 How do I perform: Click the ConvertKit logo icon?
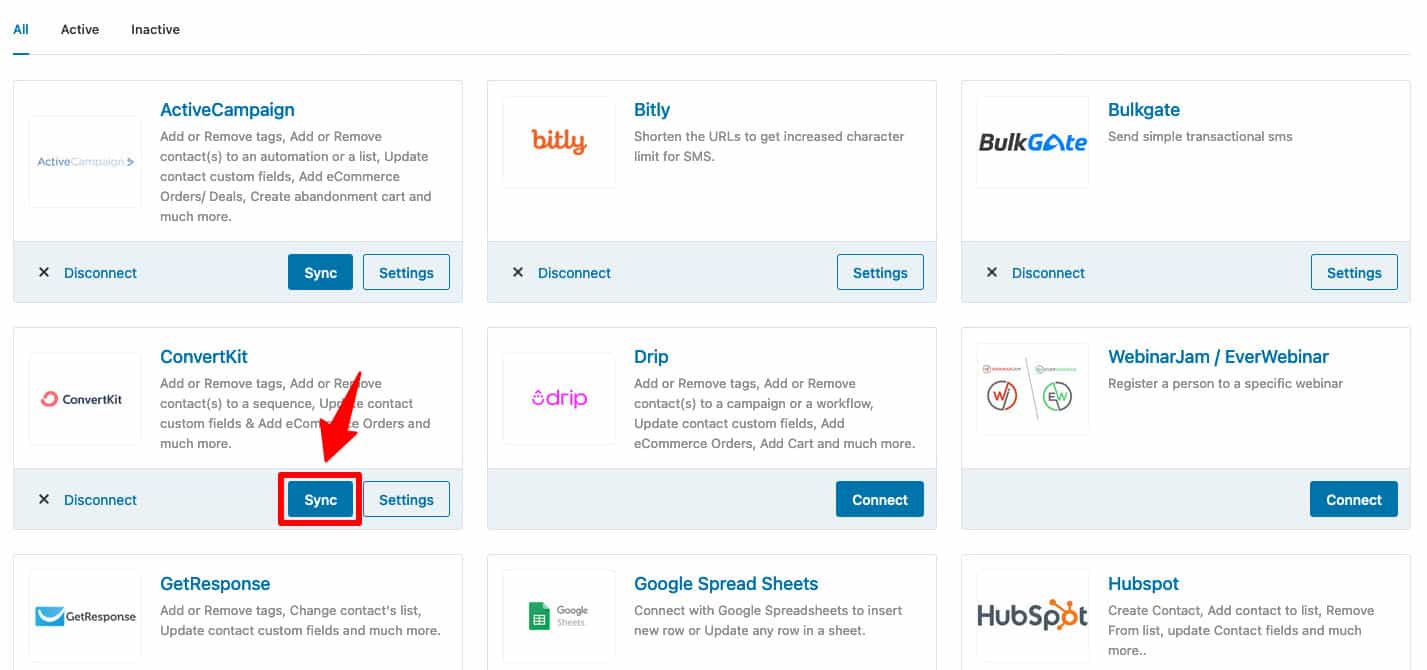(85, 398)
